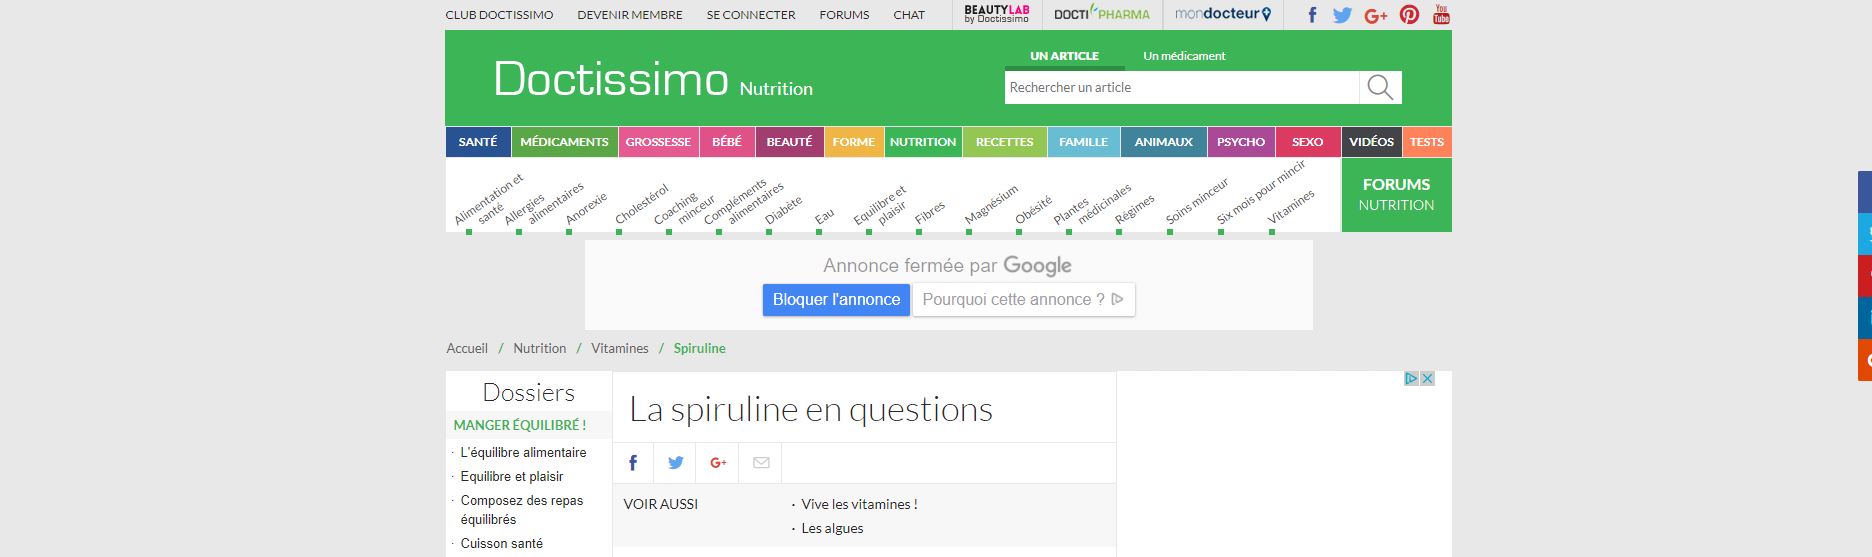Open Chat in top bar

pos(909,15)
